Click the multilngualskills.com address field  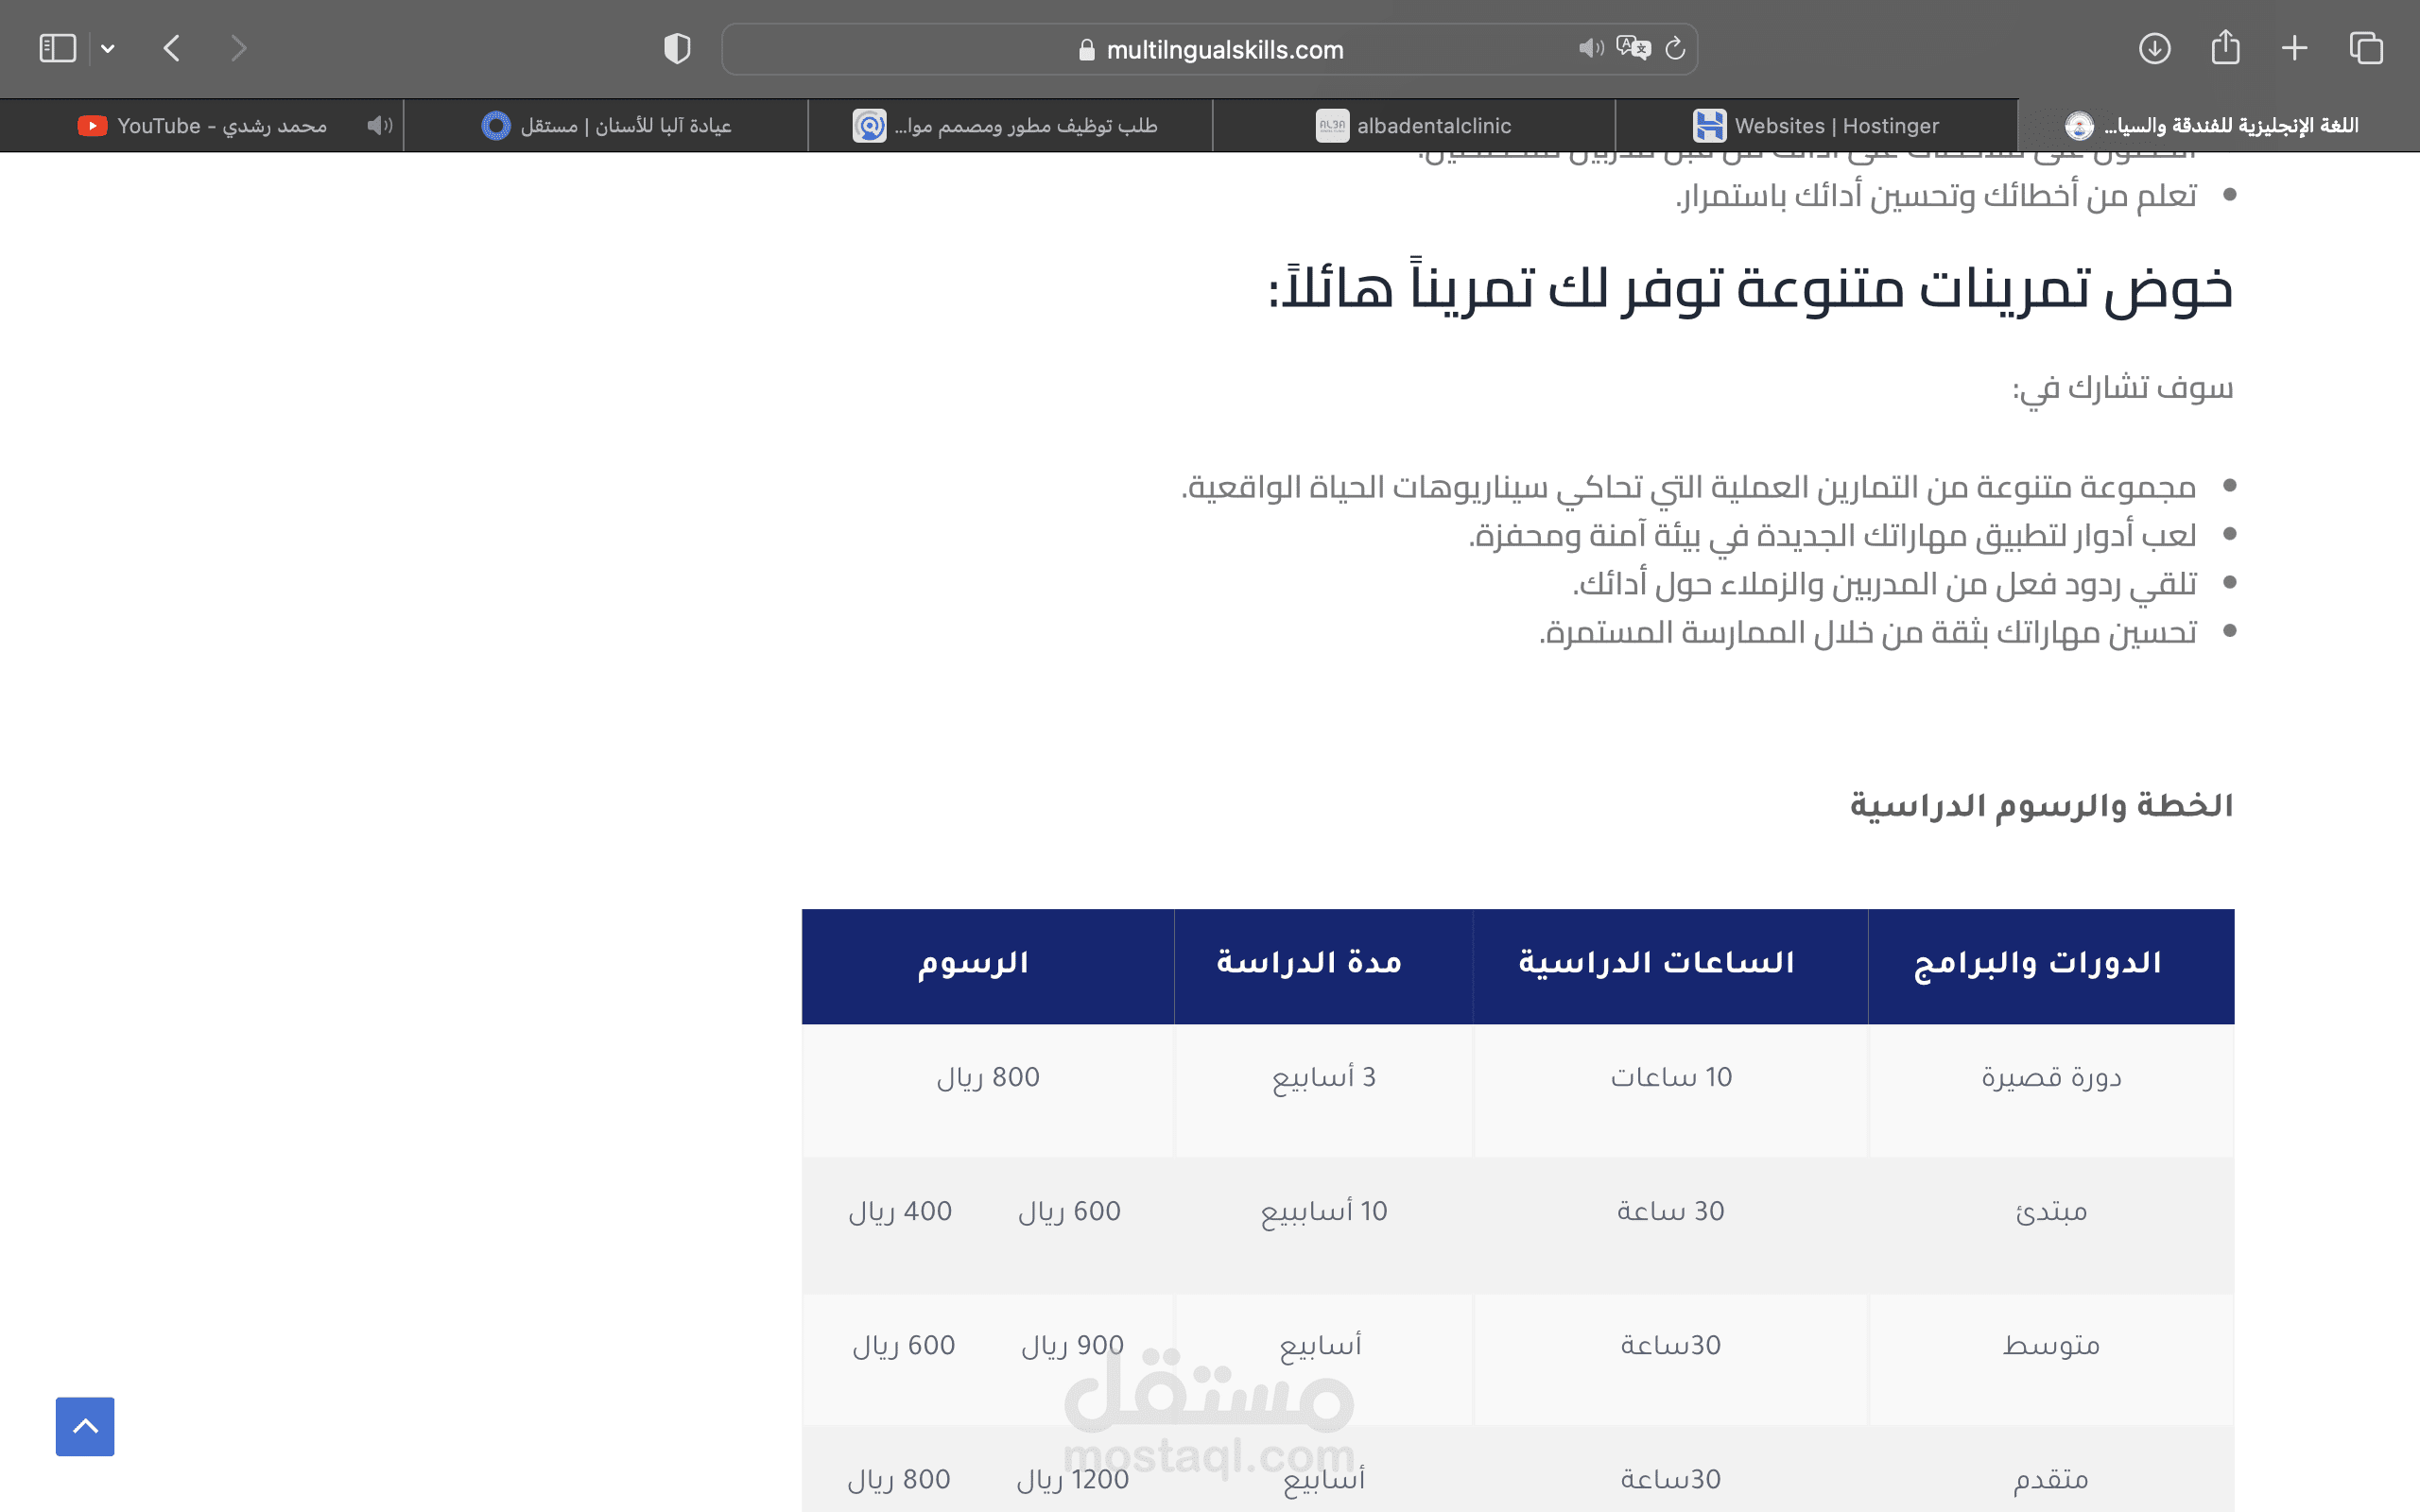coord(1224,49)
